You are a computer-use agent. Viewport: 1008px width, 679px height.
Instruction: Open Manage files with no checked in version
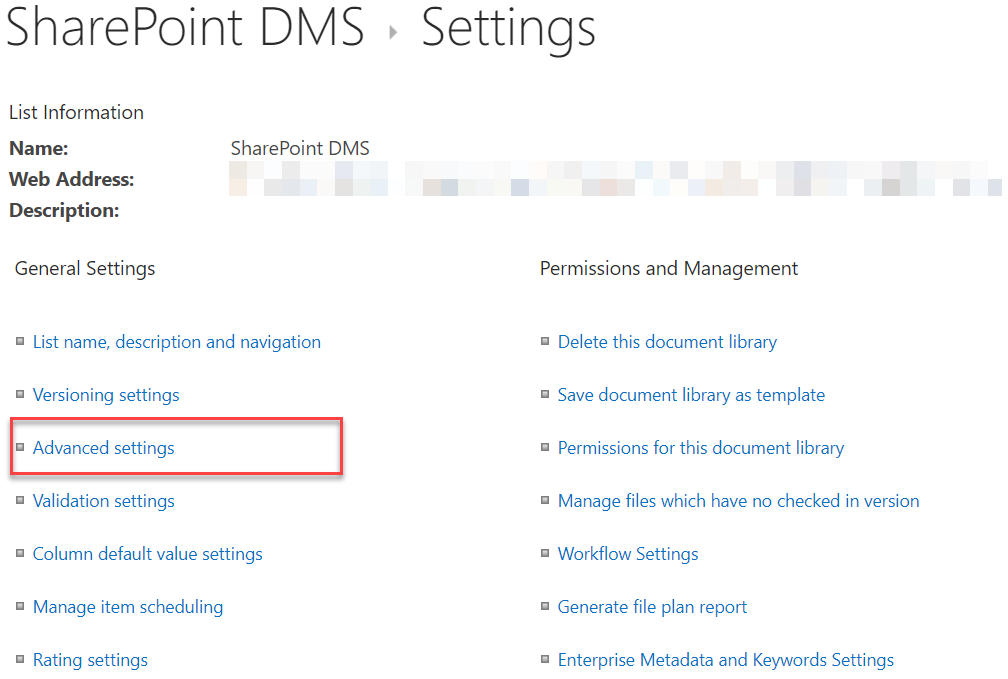coord(739,501)
